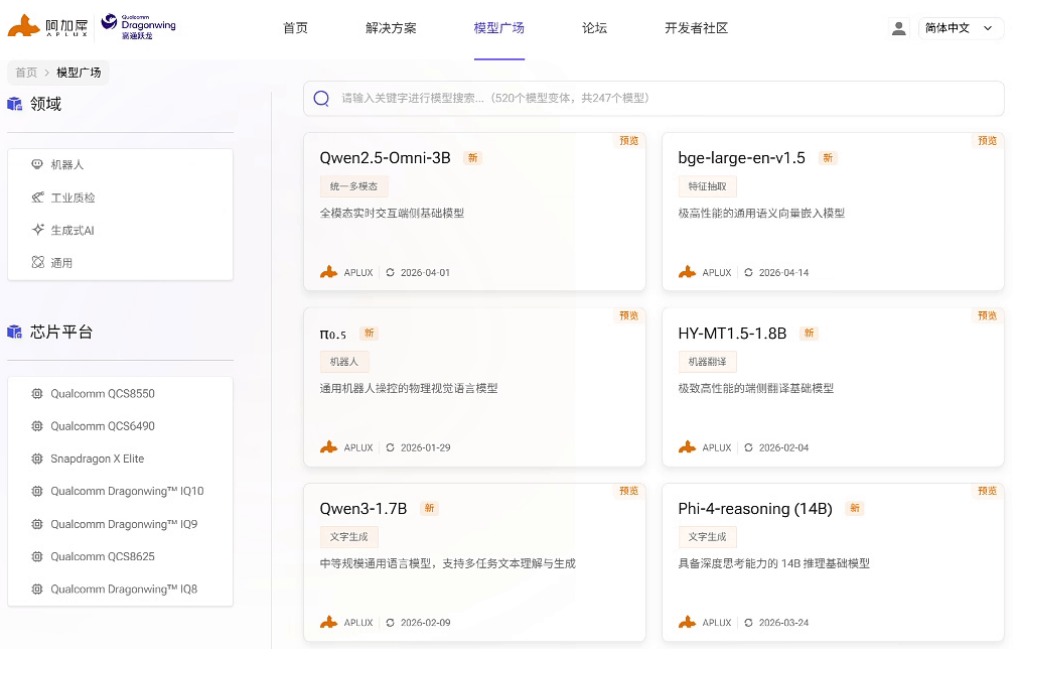Viewport: 1050px width, 680px height.
Task: Click 文字生成 tag on Phi-4-reasoning card
Action: (x=707, y=537)
